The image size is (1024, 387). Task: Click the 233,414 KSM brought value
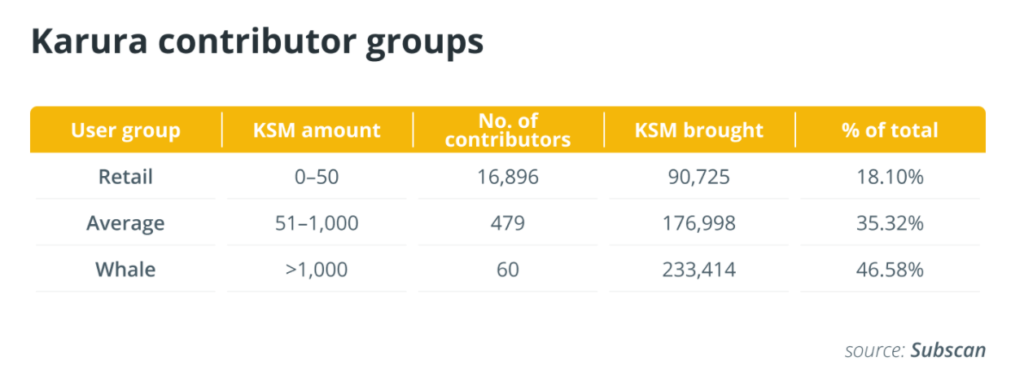tap(699, 270)
